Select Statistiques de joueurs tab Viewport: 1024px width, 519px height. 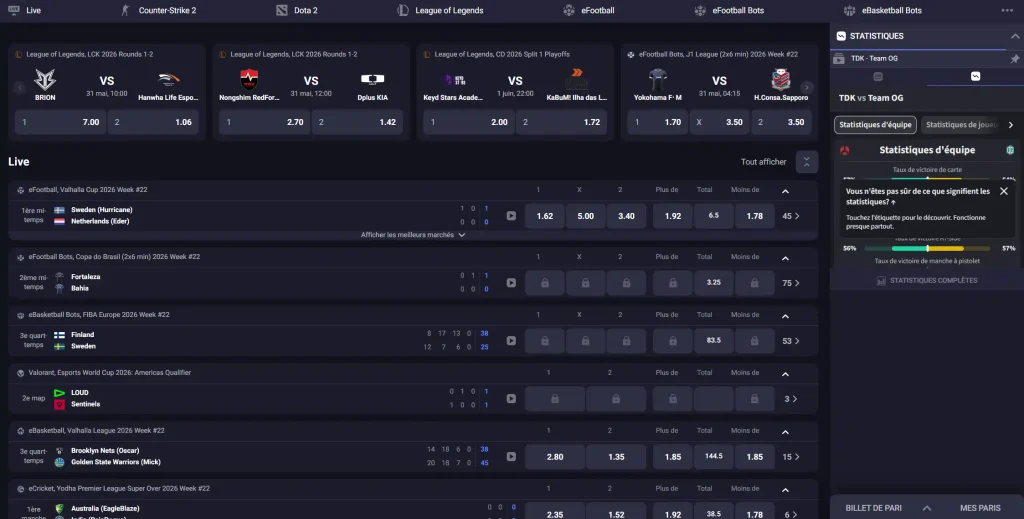coord(962,125)
